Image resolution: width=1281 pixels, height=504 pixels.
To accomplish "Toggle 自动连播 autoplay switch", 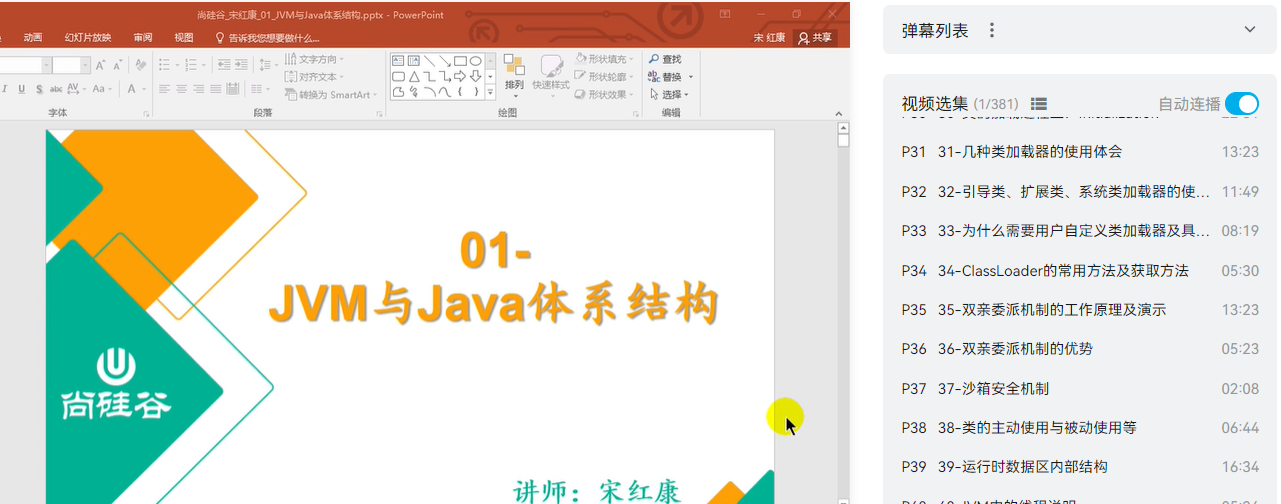I will (1242, 104).
